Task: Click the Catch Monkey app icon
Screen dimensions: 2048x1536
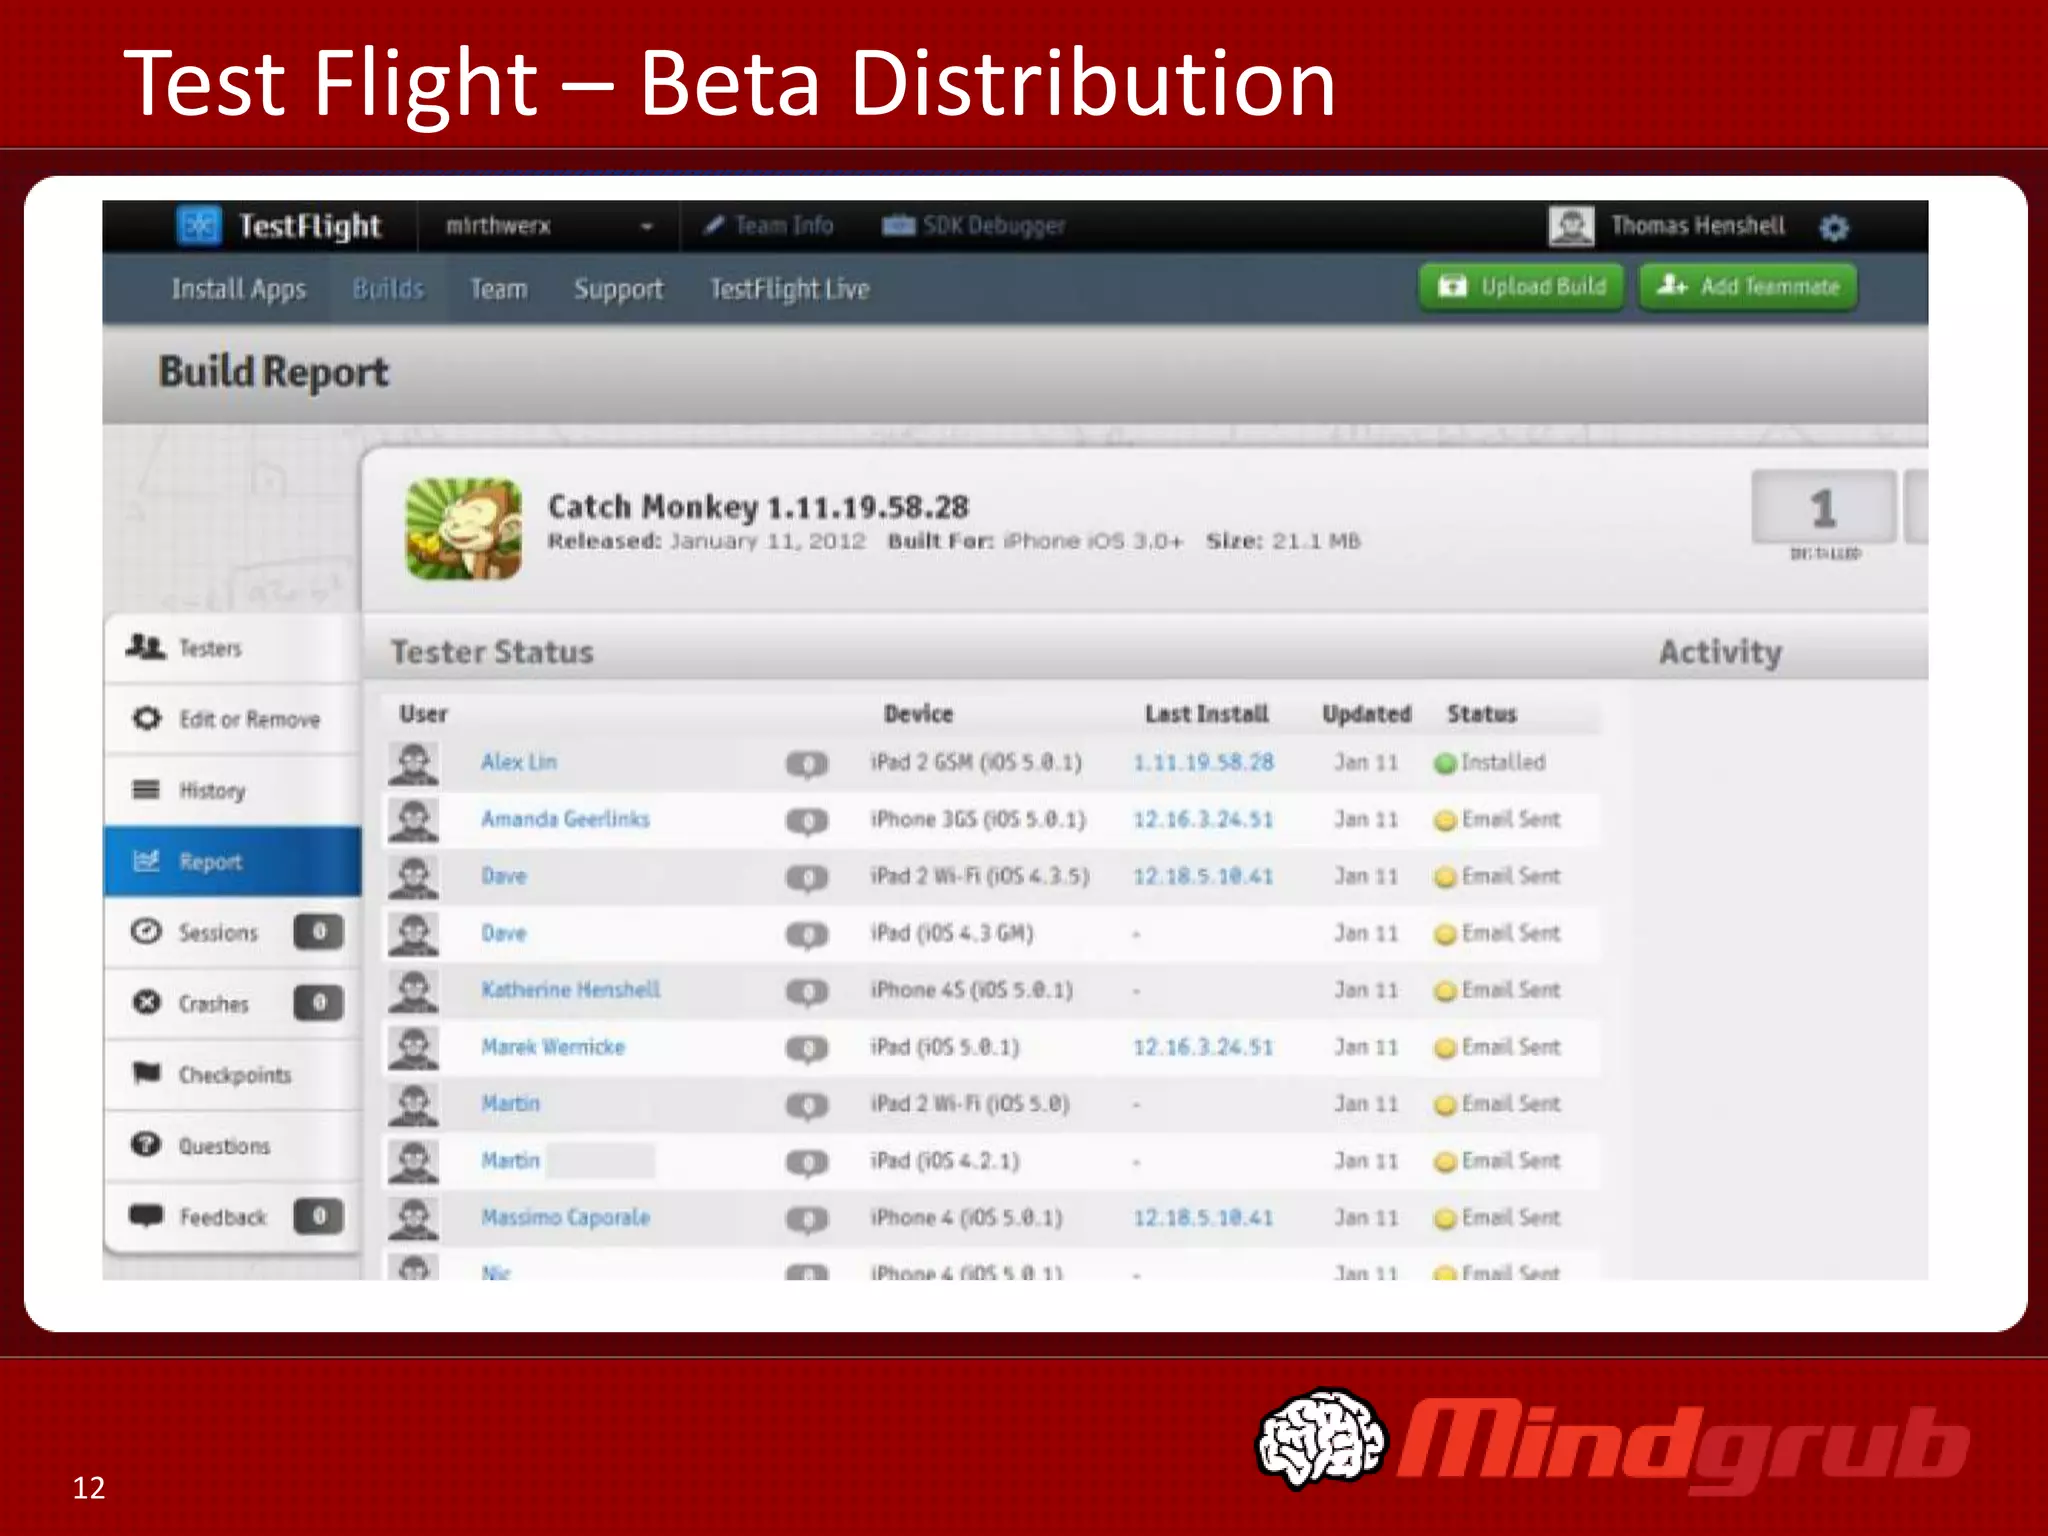Action: [x=463, y=528]
